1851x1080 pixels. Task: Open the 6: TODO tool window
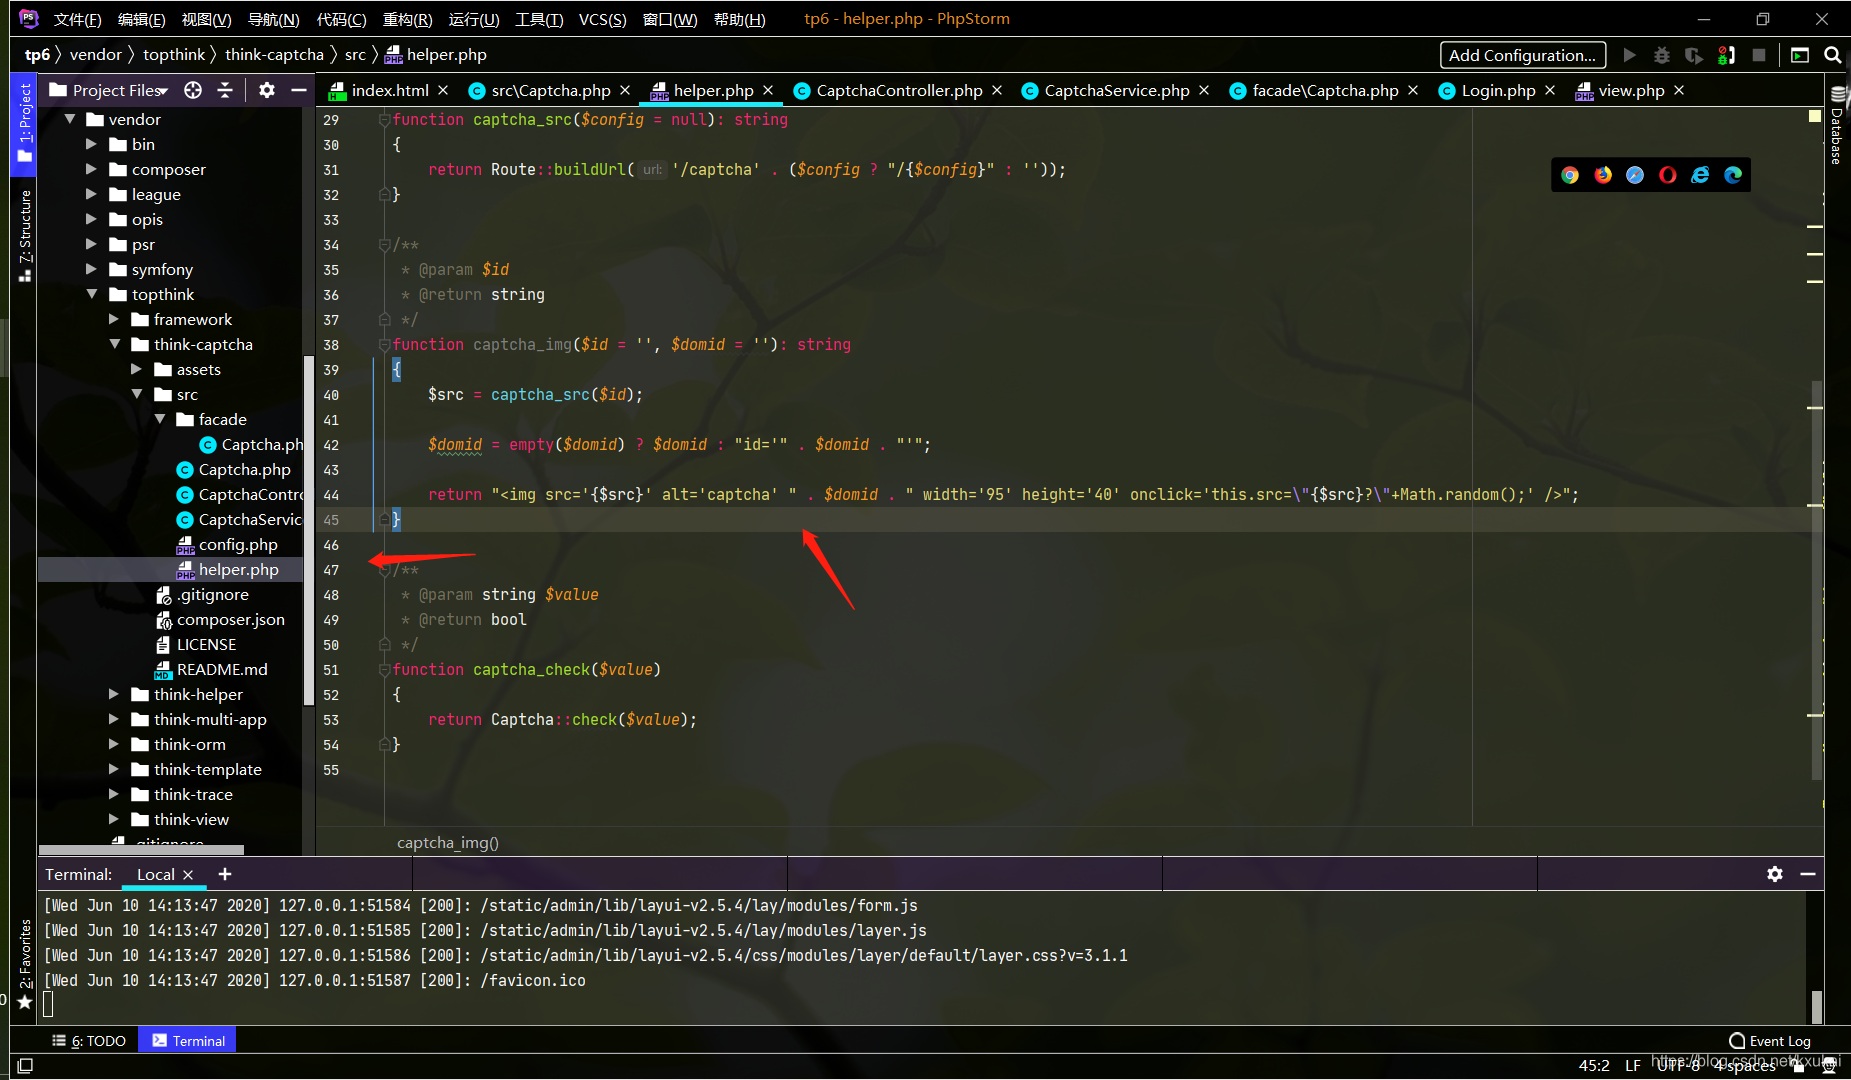(90, 1041)
